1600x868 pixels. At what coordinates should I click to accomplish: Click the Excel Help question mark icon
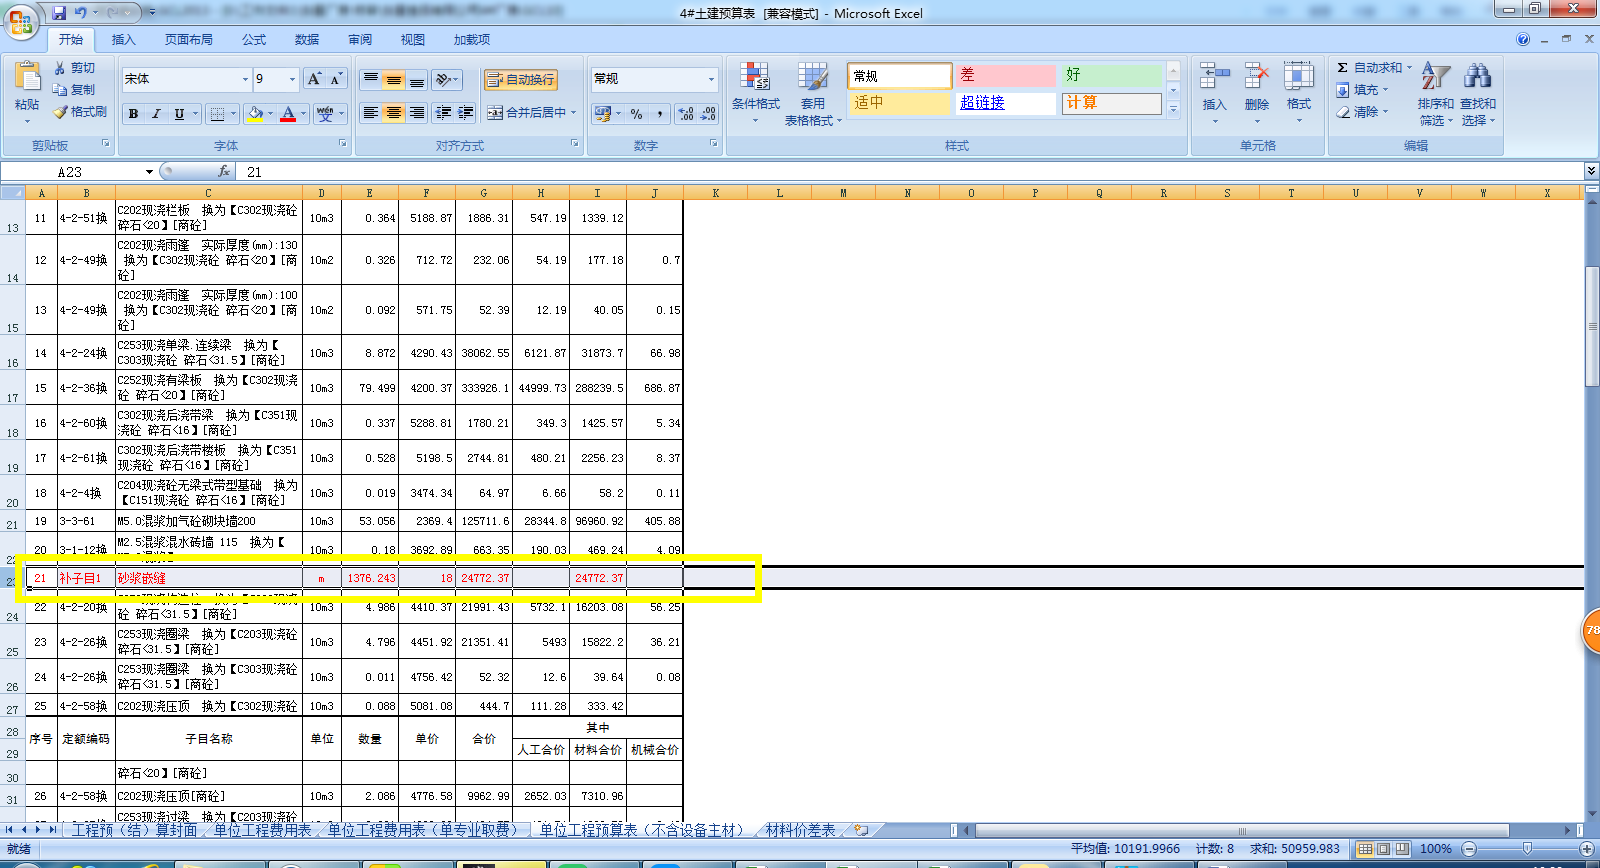(x=1523, y=40)
